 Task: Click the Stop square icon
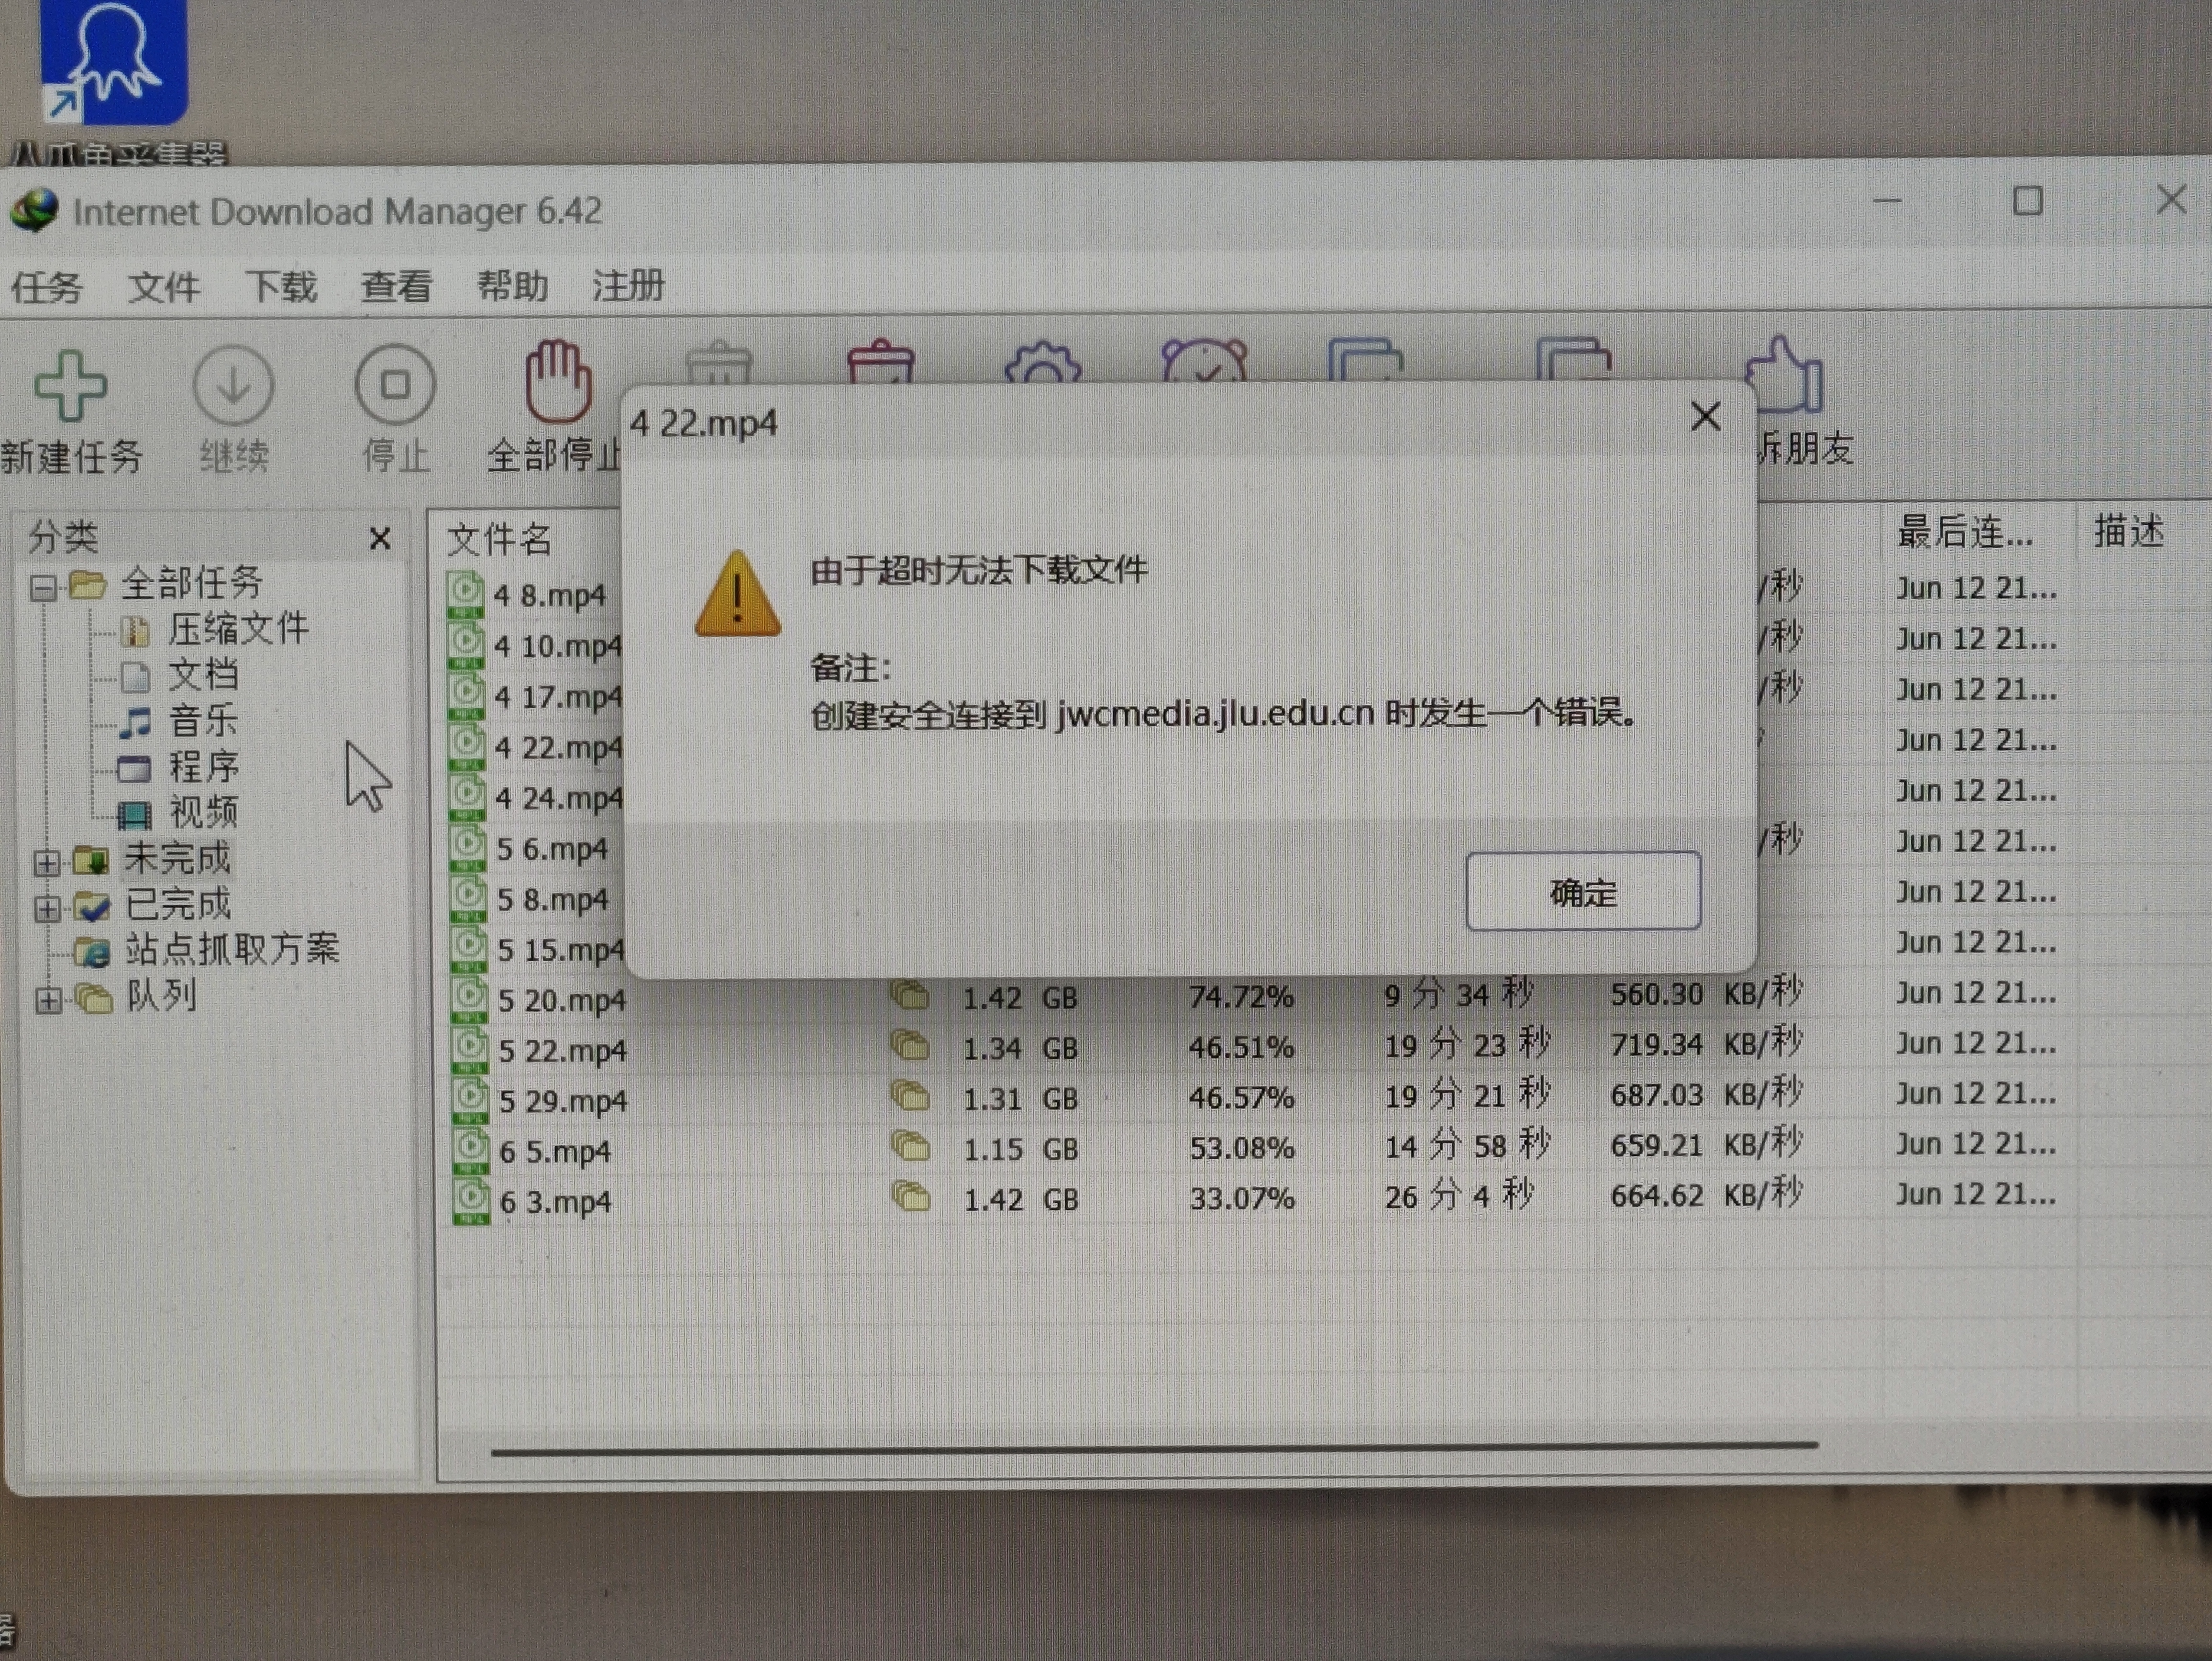tap(395, 386)
